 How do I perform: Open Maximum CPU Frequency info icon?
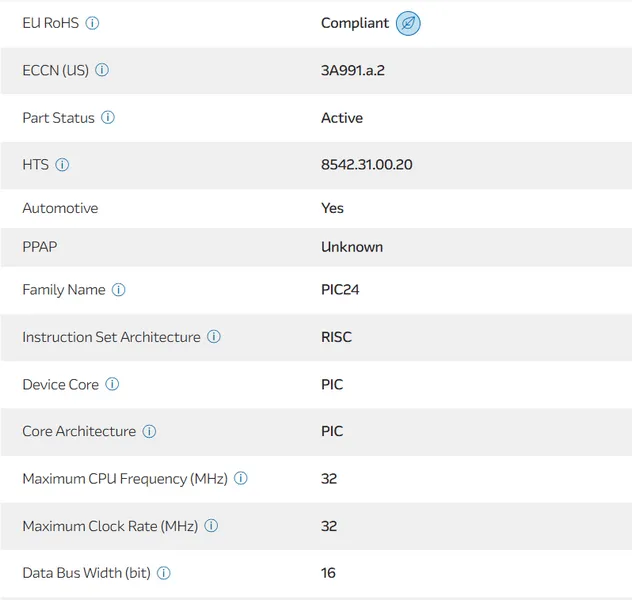241,479
